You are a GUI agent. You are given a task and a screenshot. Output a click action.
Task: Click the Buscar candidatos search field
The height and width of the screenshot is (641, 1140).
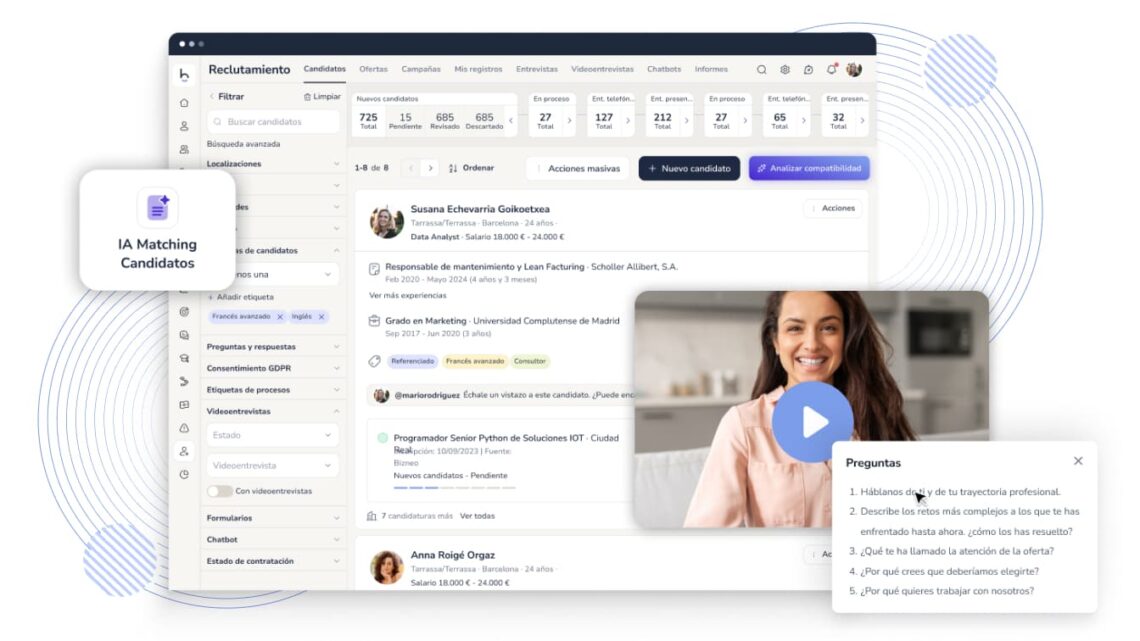(x=273, y=122)
